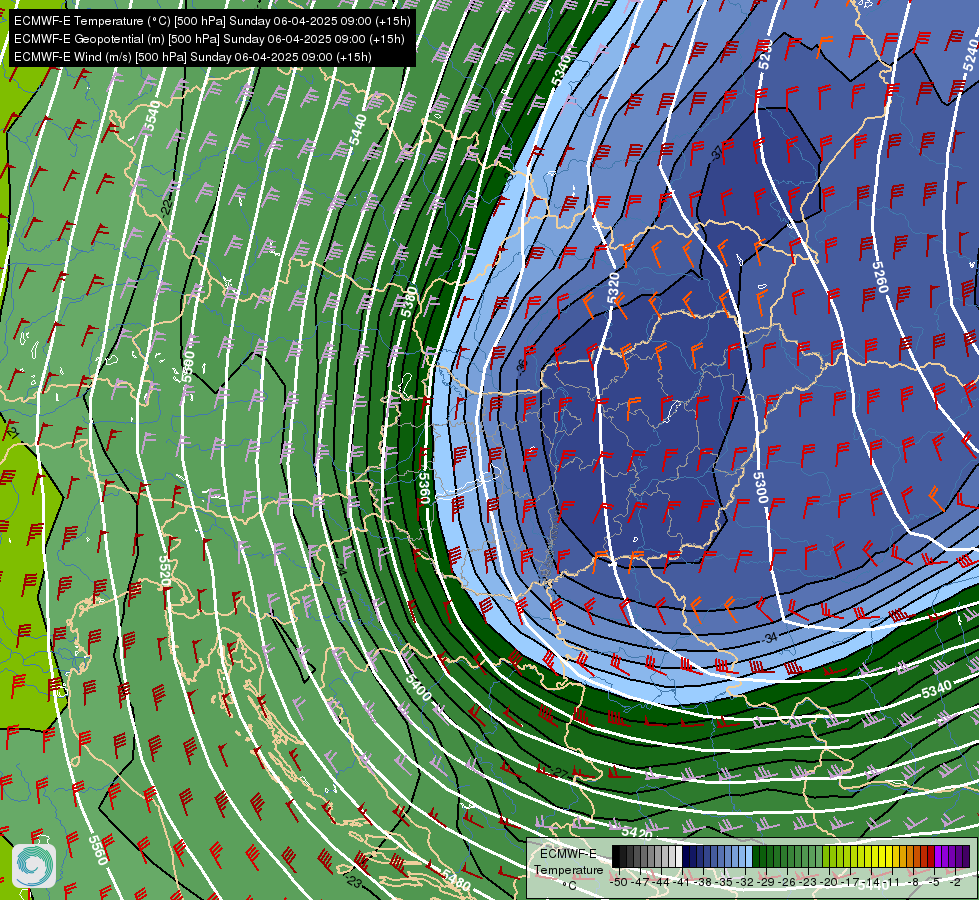Click the 5560 geopotential contour label
979x900 pixels.
click(x=98, y=849)
